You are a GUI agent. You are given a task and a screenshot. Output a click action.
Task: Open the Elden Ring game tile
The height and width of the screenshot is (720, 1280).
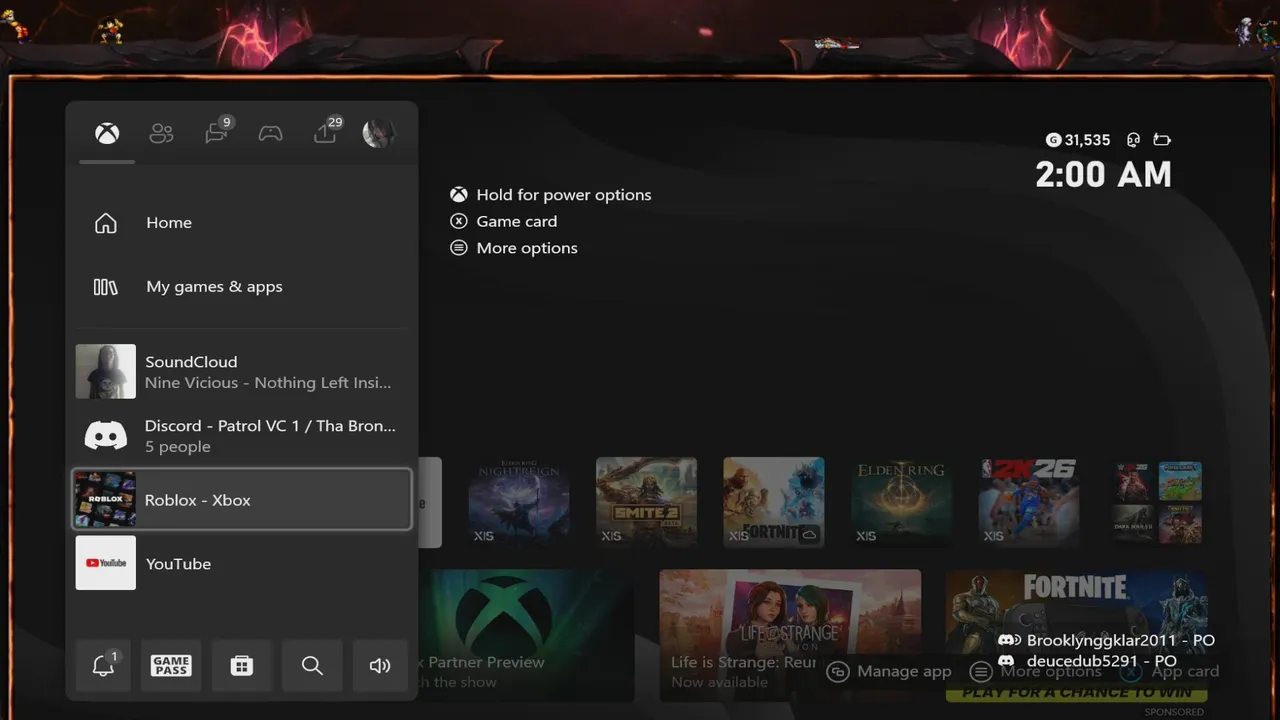pyautogui.click(x=901, y=502)
